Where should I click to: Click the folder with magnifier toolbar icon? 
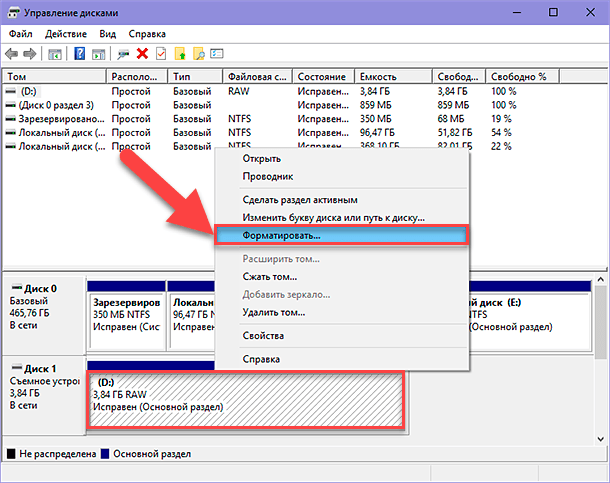[198, 54]
